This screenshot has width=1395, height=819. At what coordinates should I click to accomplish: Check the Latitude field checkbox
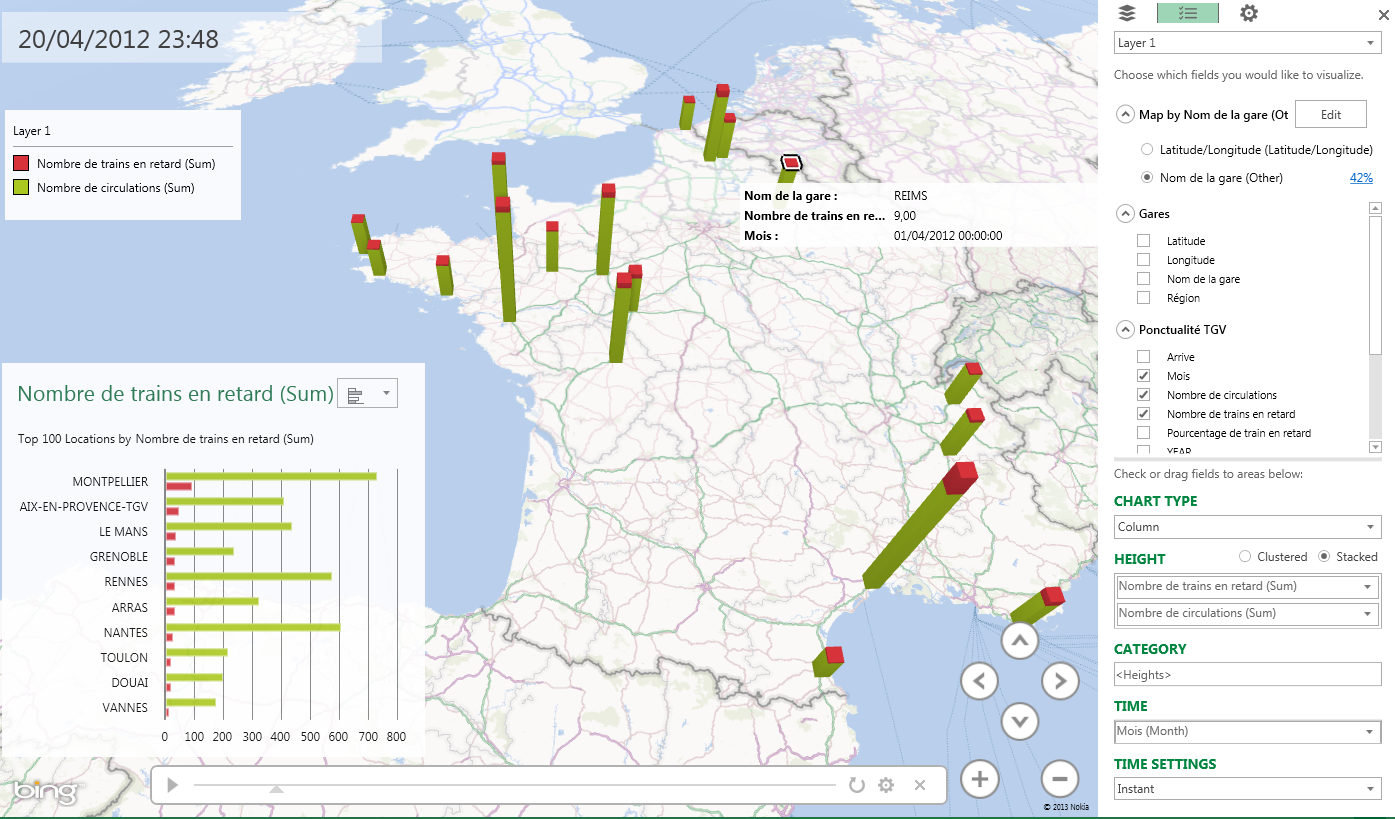tap(1143, 240)
